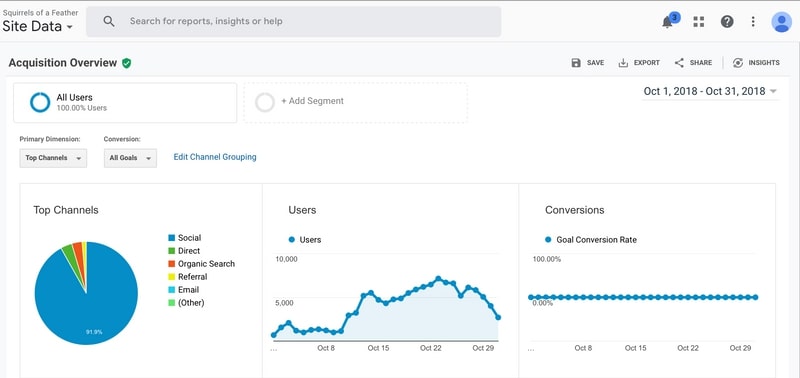
Task: Click the Direct green legend swatch
Action: (171, 251)
